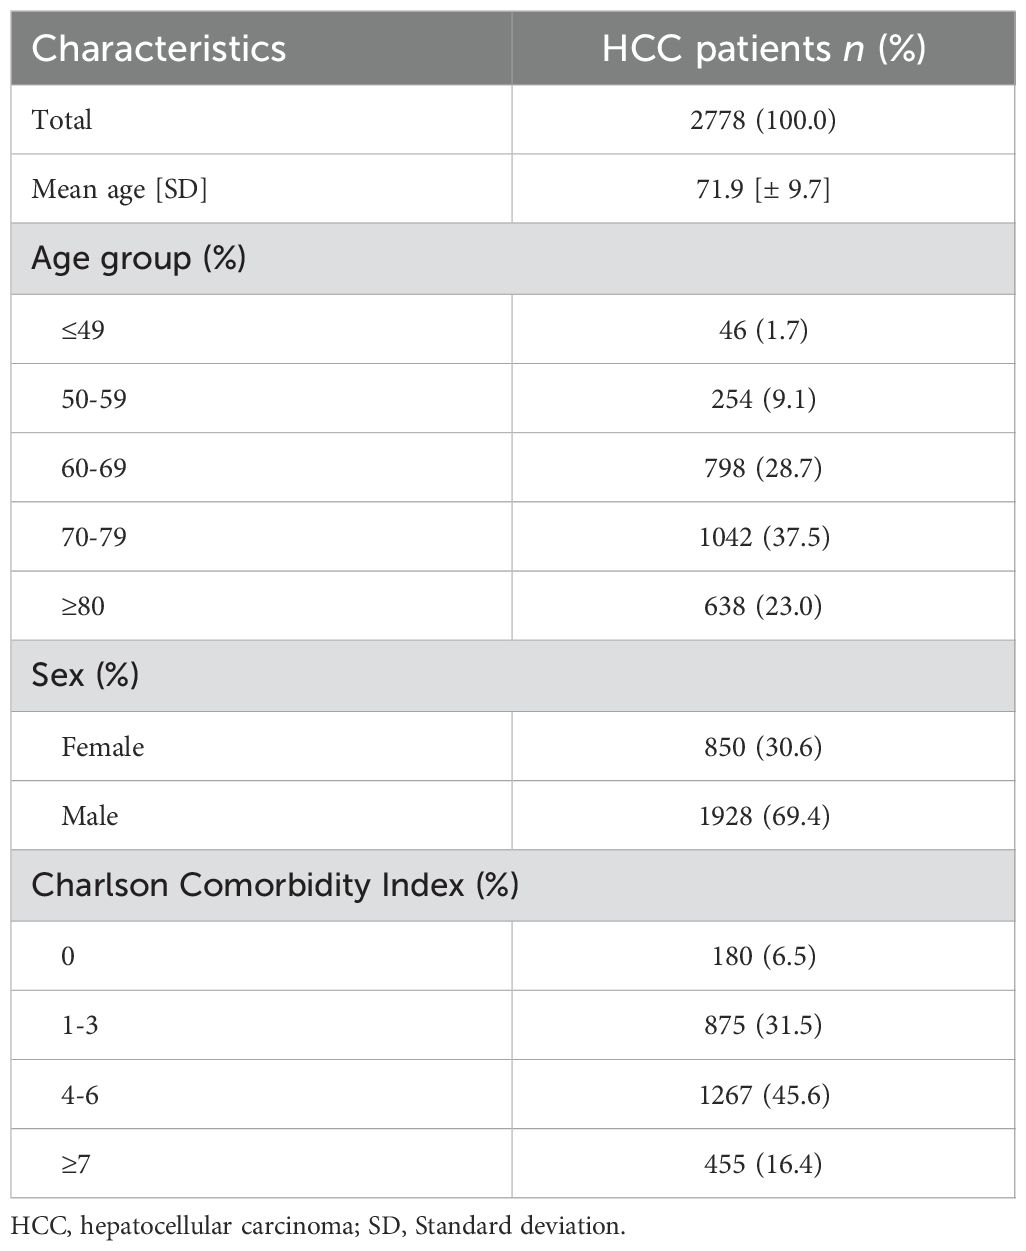Select the Mean age [SD] label
Screen dimensions: 1026x1251
tap(119, 189)
